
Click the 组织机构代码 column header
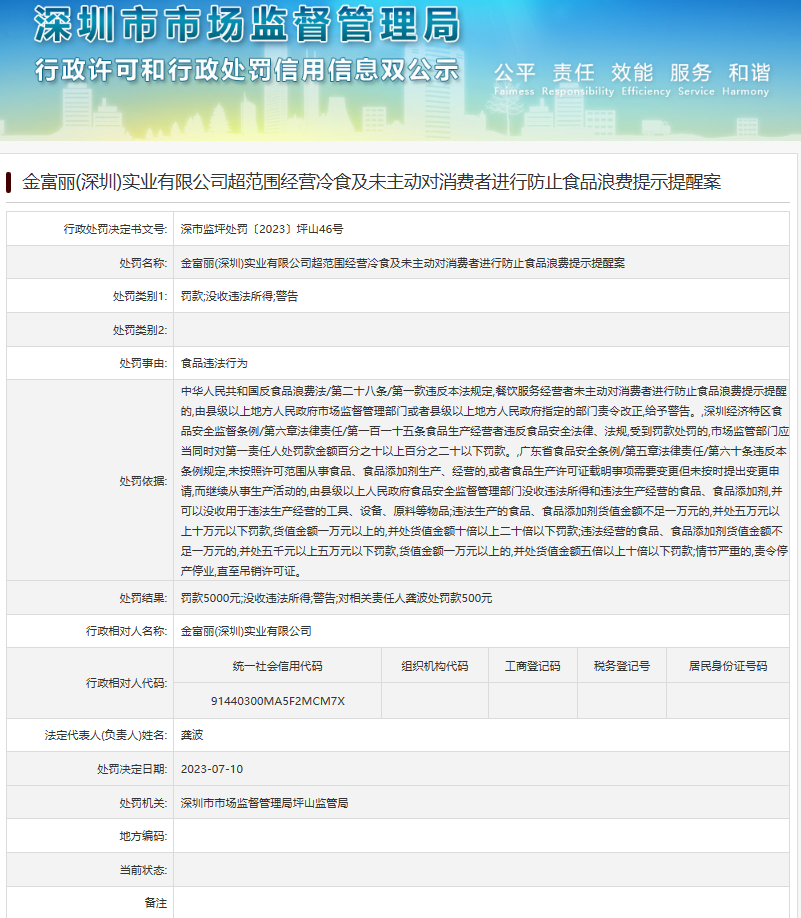[435, 666]
